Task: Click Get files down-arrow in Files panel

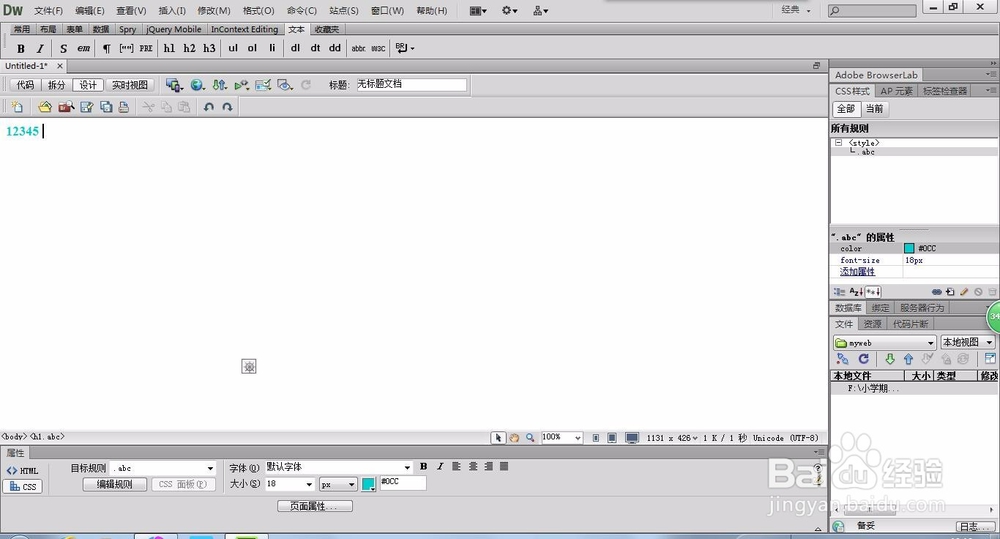Action: click(x=890, y=359)
